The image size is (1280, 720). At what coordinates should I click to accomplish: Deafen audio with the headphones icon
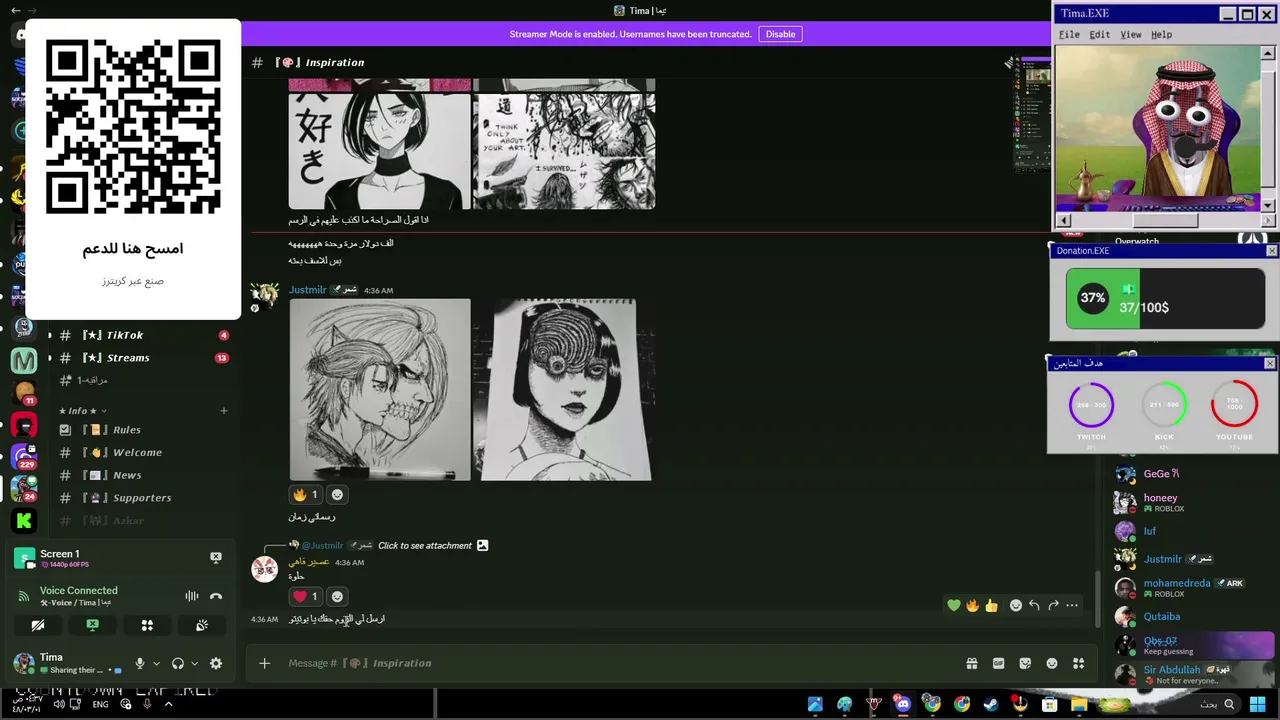tap(178, 663)
